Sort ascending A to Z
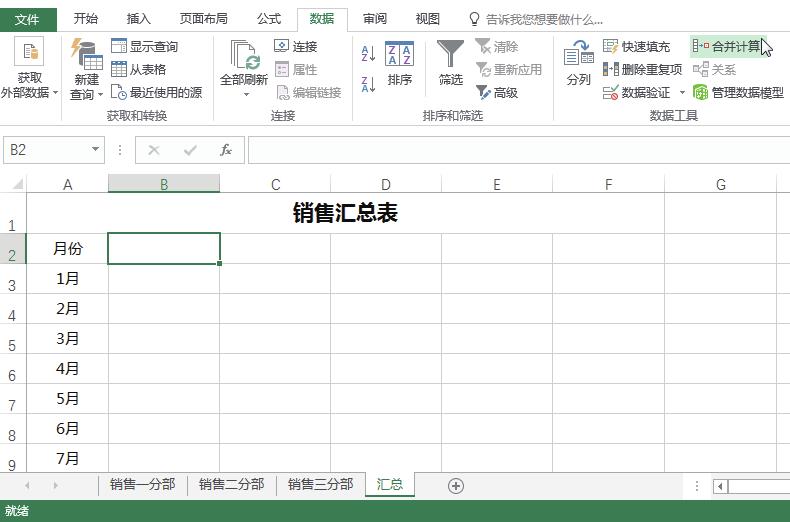The width and height of the screenshot is (790, 522). pos(368,53)
